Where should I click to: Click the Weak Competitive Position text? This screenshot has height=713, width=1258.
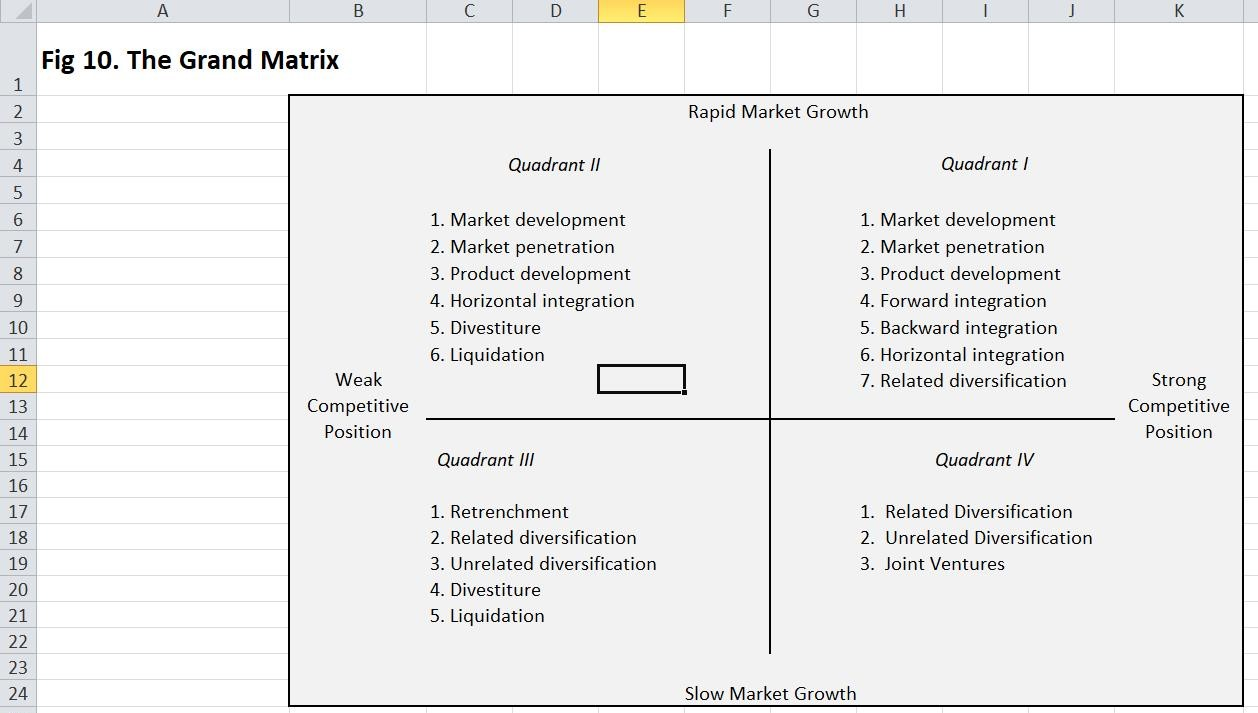click(357, 405)
